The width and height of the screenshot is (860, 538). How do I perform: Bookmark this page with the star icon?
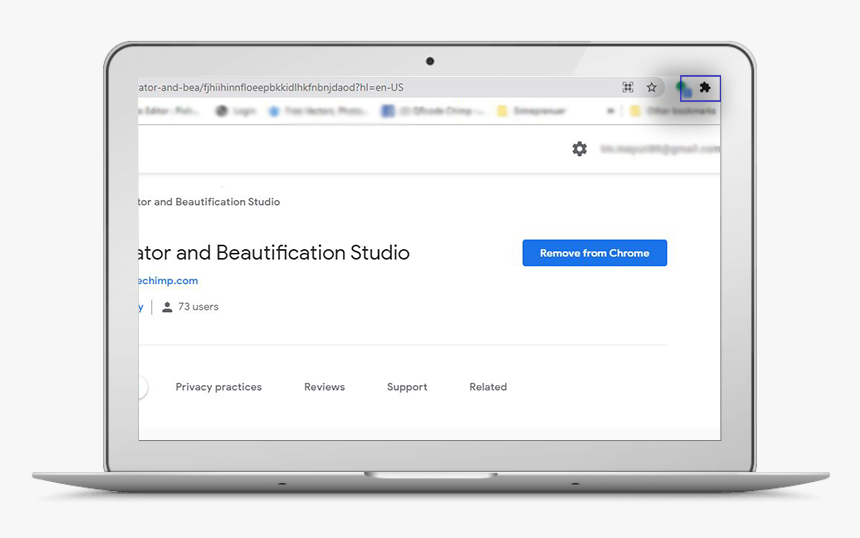click(651, 87)
